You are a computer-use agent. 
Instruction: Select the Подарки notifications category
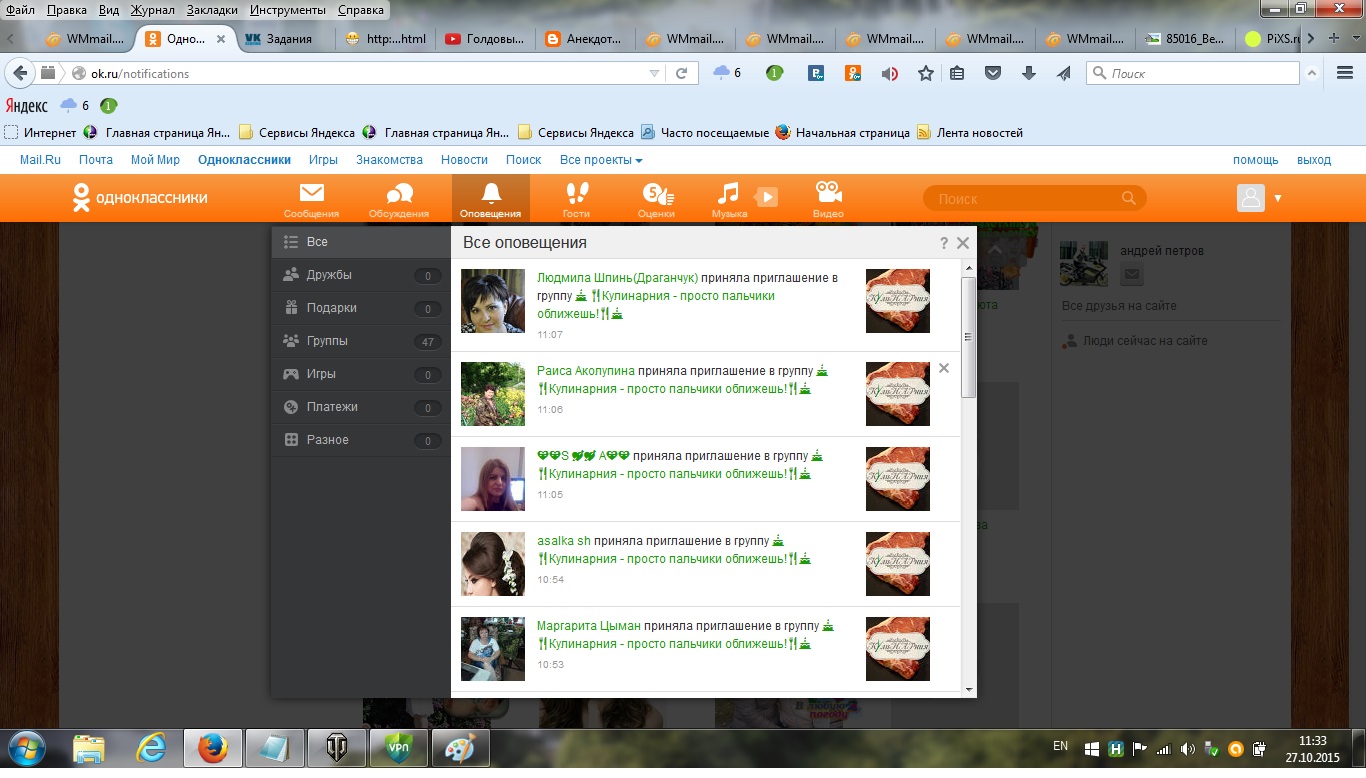click(361, 308)
